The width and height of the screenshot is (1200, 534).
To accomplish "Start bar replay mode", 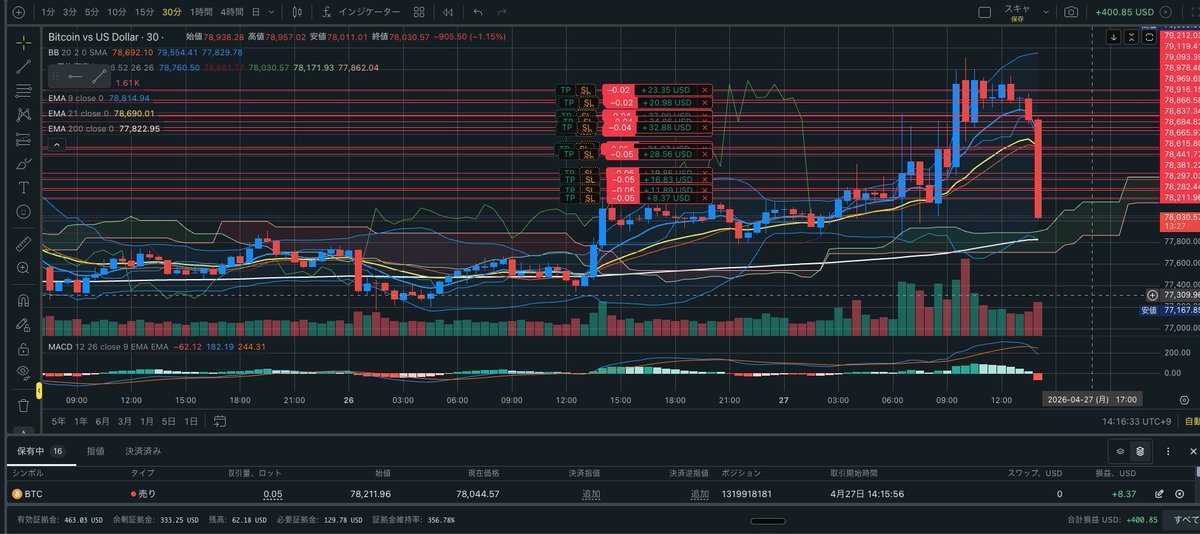I will pos(449,12).
